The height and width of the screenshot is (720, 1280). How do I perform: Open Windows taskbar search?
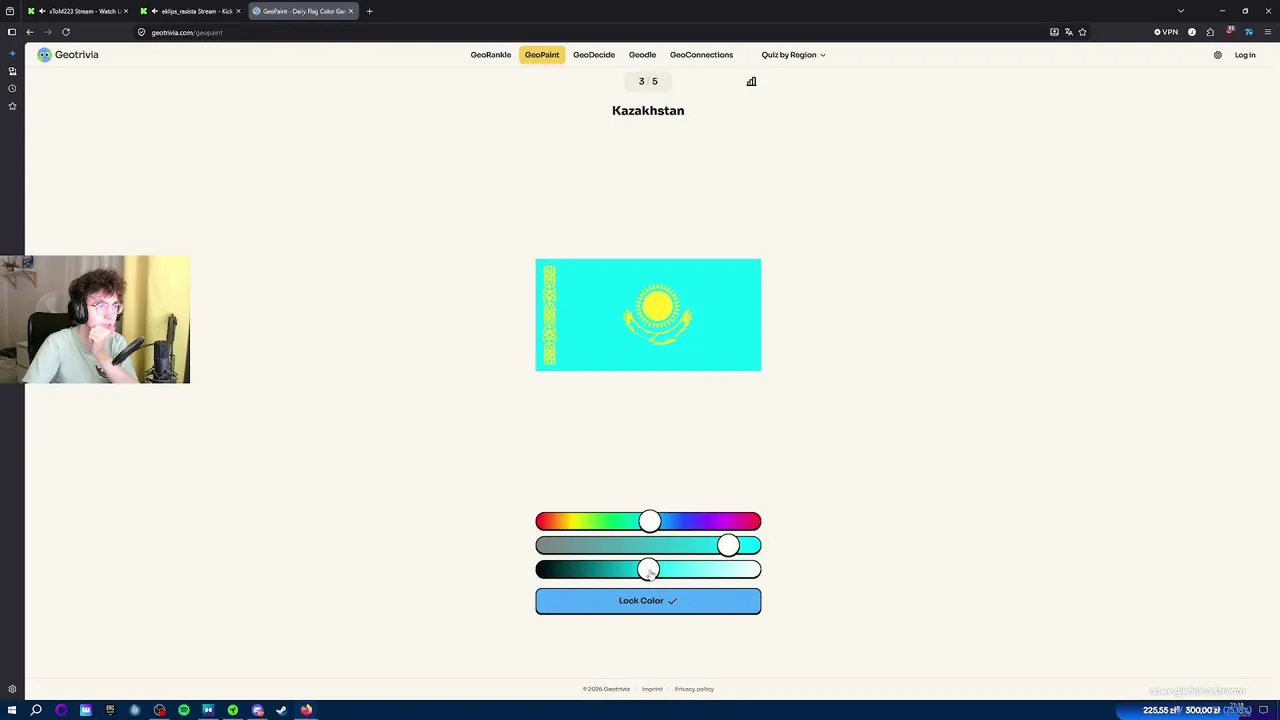(x=36, y=710)
